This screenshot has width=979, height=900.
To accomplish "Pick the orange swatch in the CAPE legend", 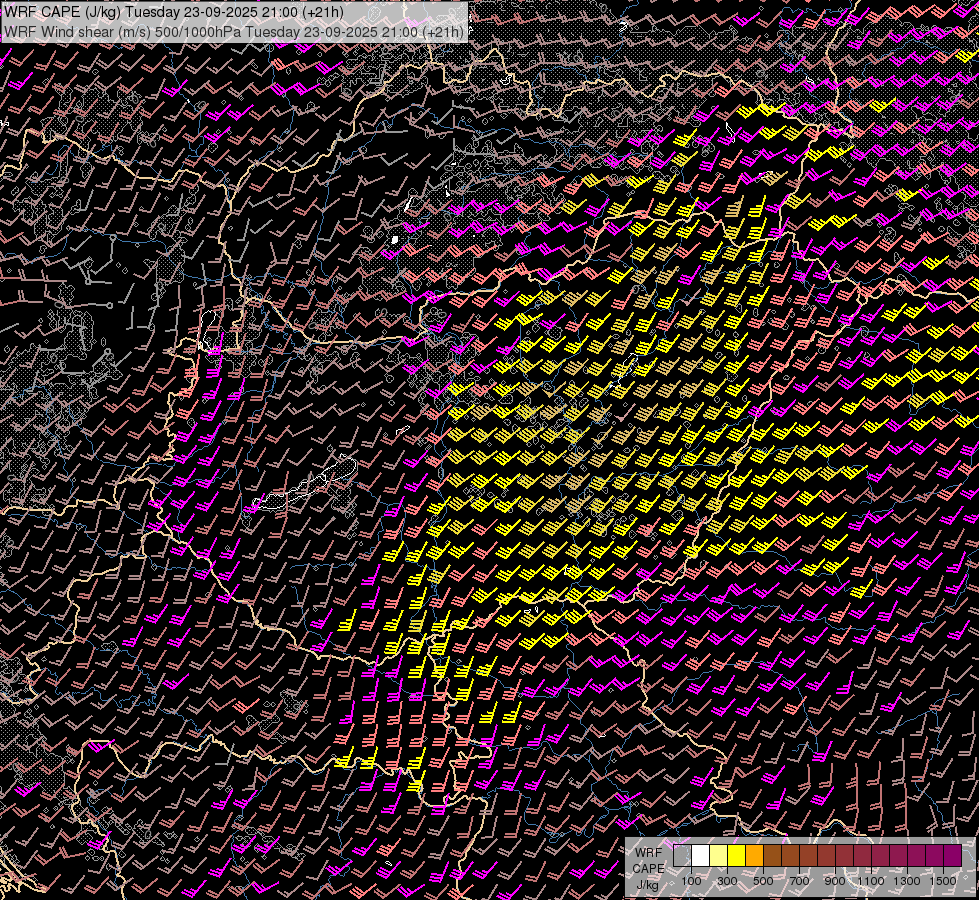I will [x=755, y=856].
